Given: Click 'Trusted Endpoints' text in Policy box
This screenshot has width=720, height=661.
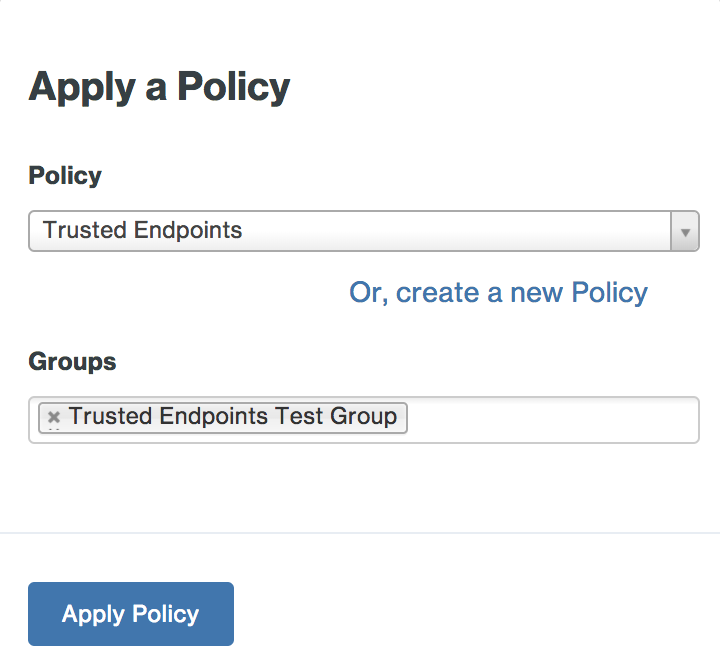Looking at the screenshot, I should tap(142, 231).
